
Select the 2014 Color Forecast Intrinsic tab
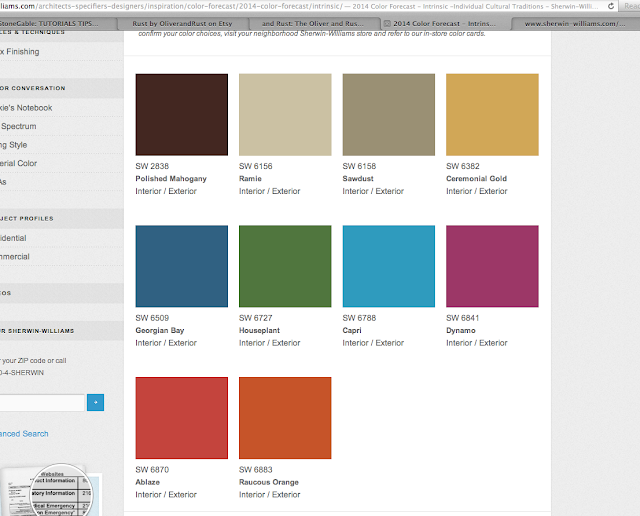tap(445, 24)
